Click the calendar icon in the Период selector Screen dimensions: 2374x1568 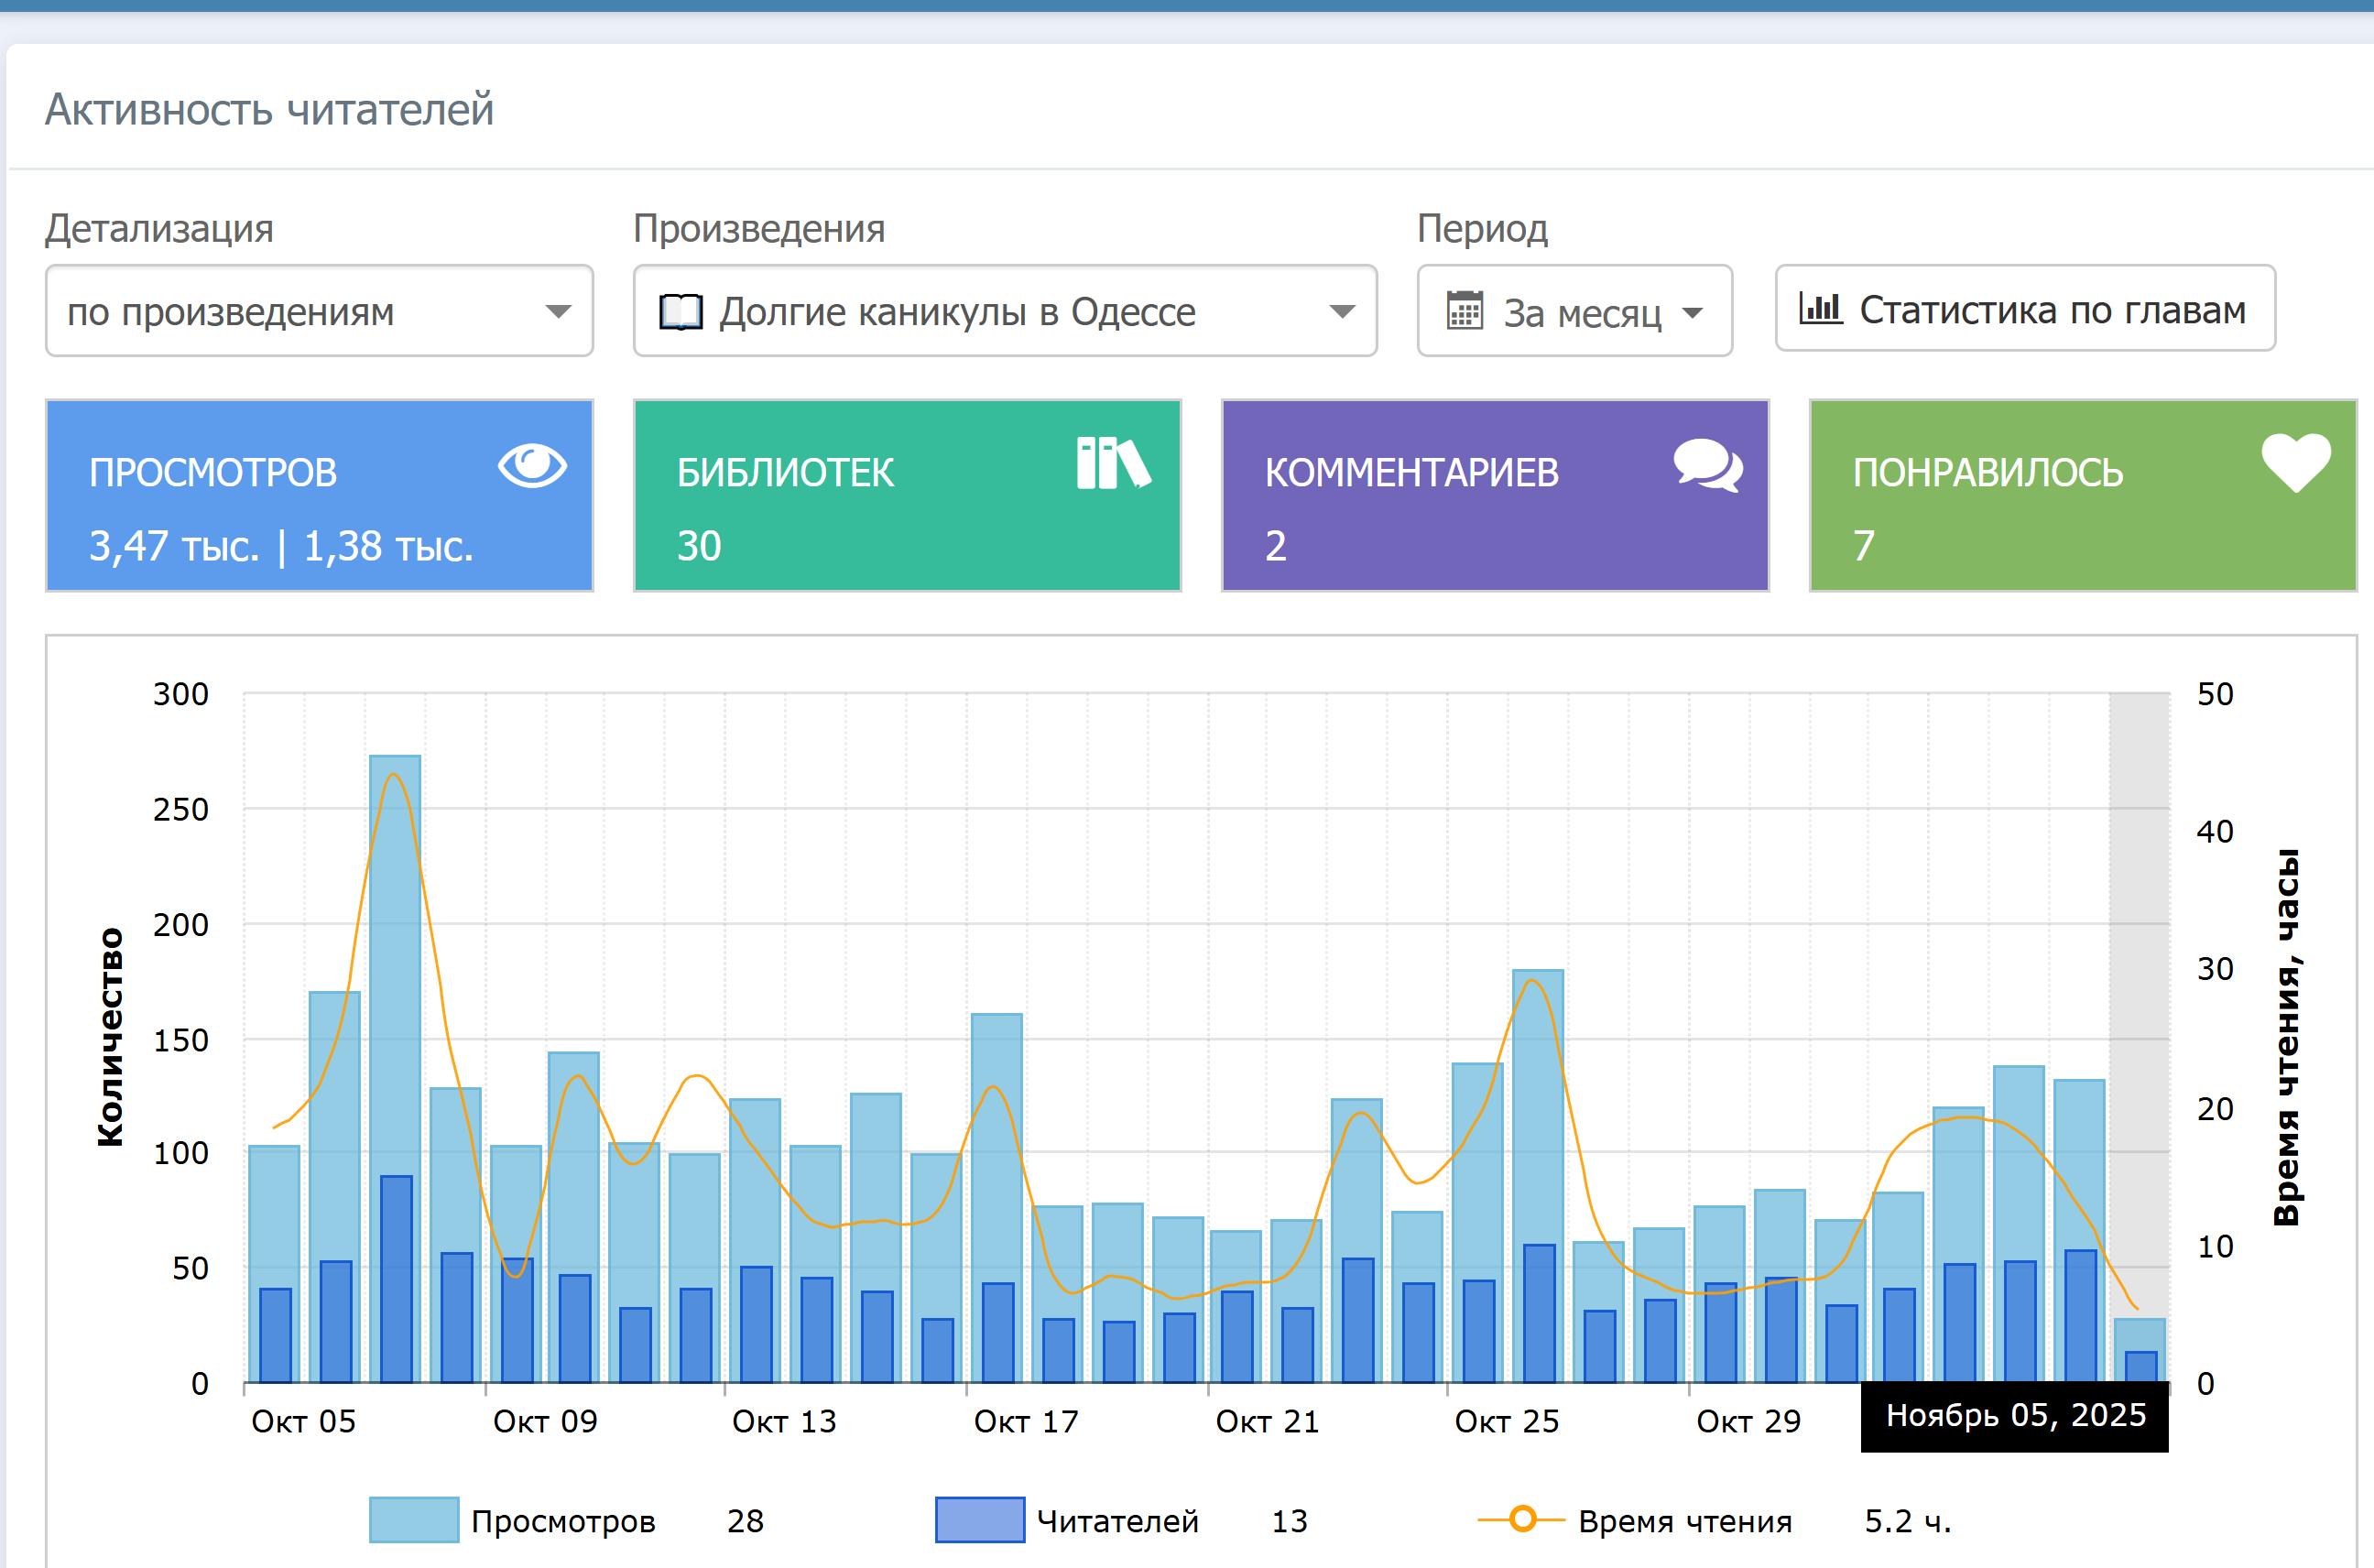coord(1464,311)
